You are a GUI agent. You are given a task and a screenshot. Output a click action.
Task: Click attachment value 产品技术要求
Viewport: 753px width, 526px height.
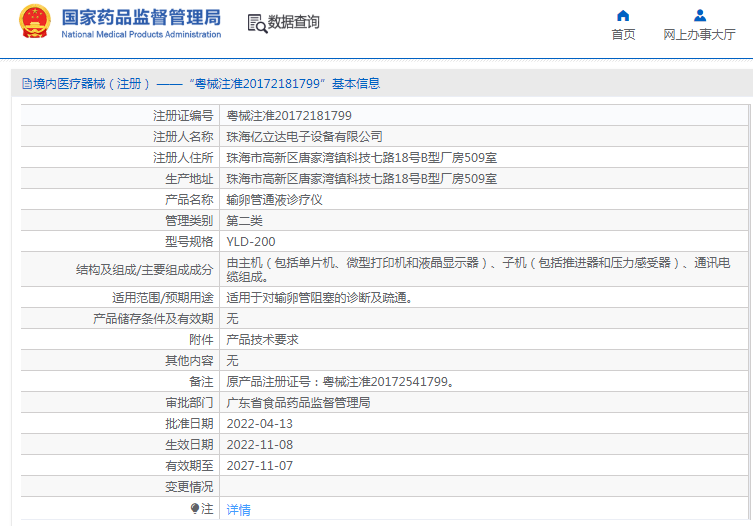click(263, 340)
